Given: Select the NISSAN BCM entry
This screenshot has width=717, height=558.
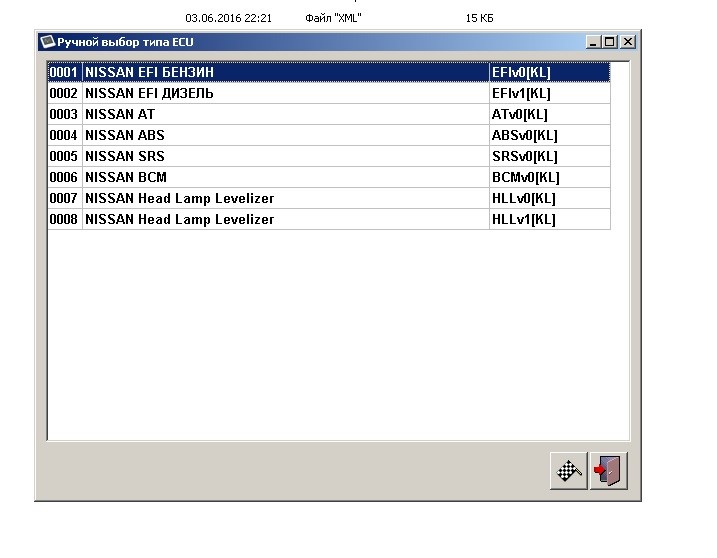Looking at the screenshot, I should pos(329,177).
